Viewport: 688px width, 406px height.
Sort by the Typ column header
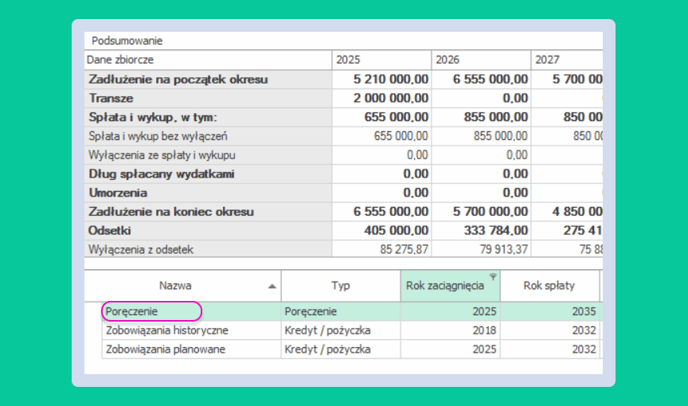tap(340, 286)
